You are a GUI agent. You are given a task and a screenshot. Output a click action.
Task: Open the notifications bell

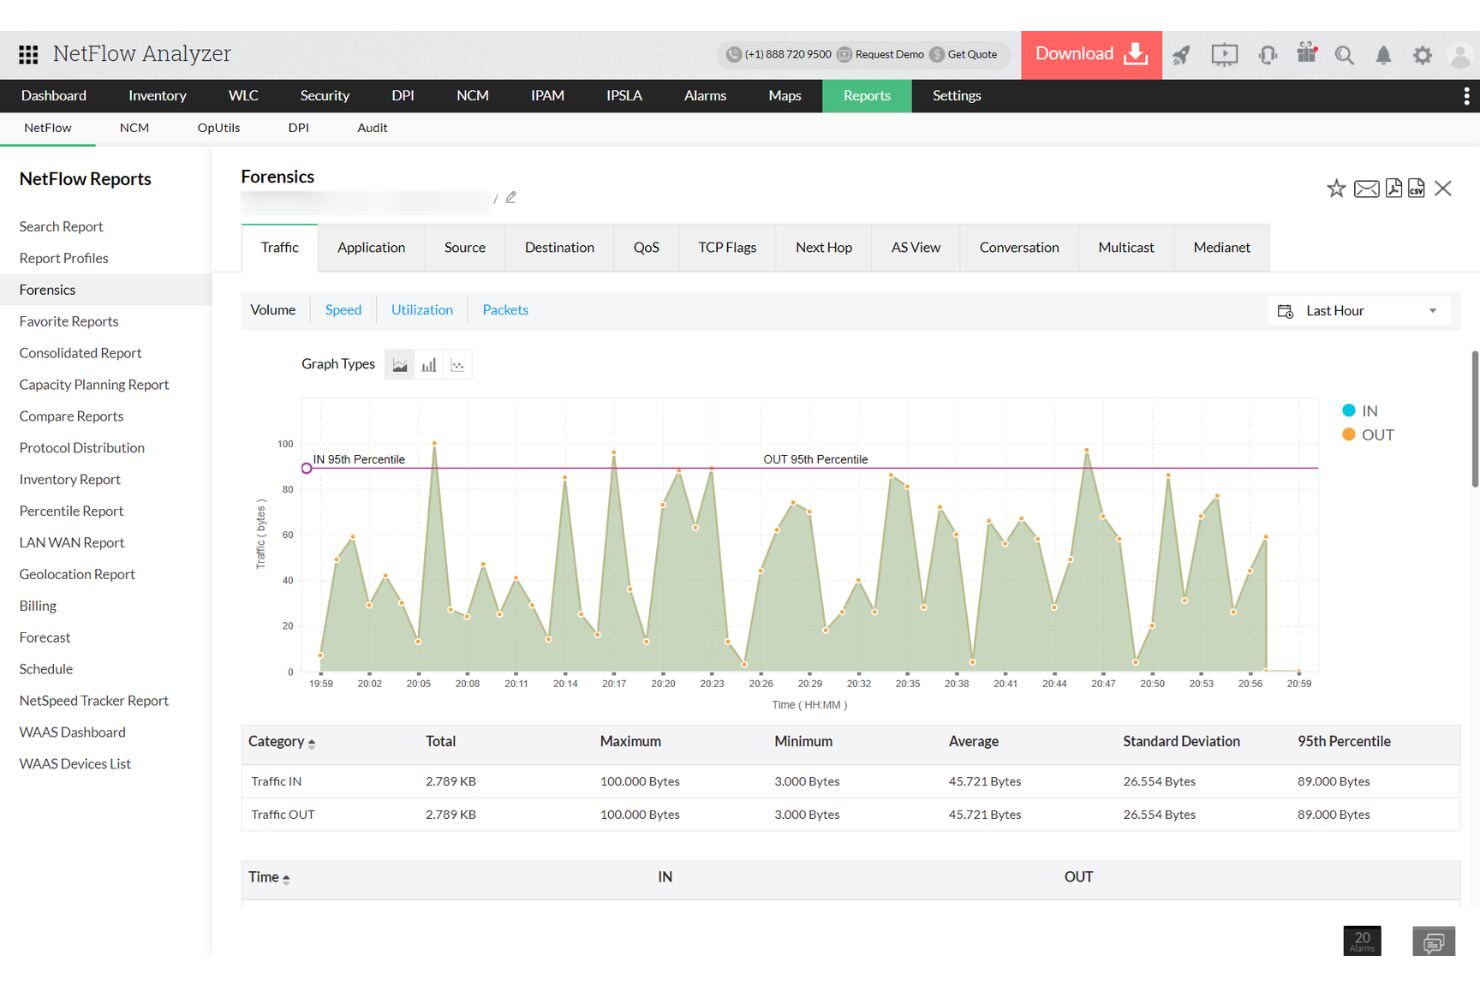point(1384,55)
